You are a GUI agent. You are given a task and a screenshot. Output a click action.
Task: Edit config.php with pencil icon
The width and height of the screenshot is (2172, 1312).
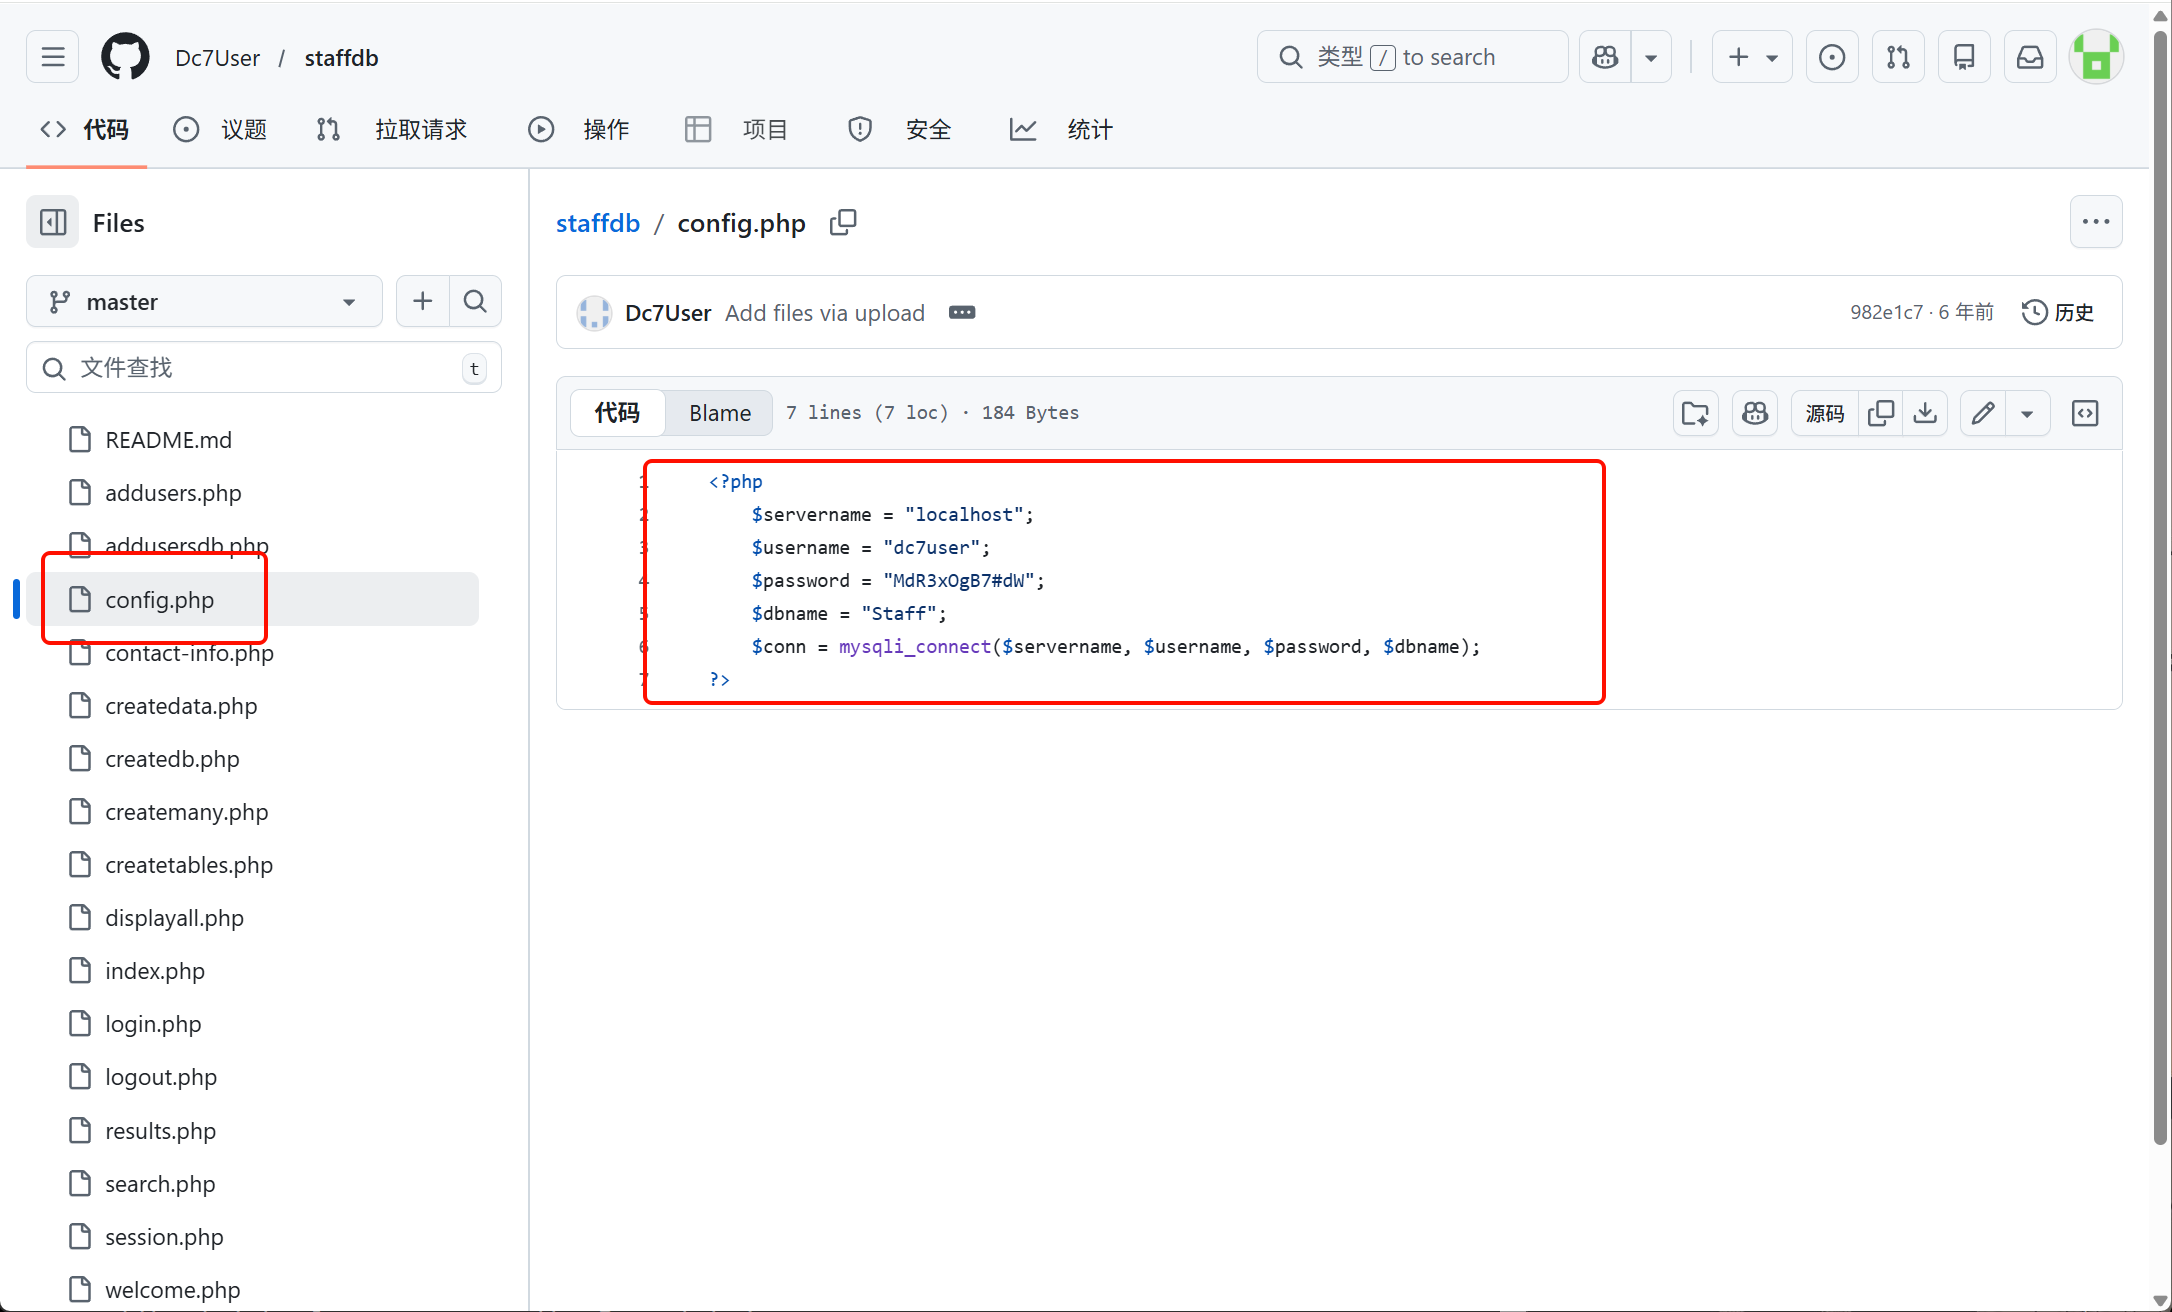click(x=1983, y=413)
